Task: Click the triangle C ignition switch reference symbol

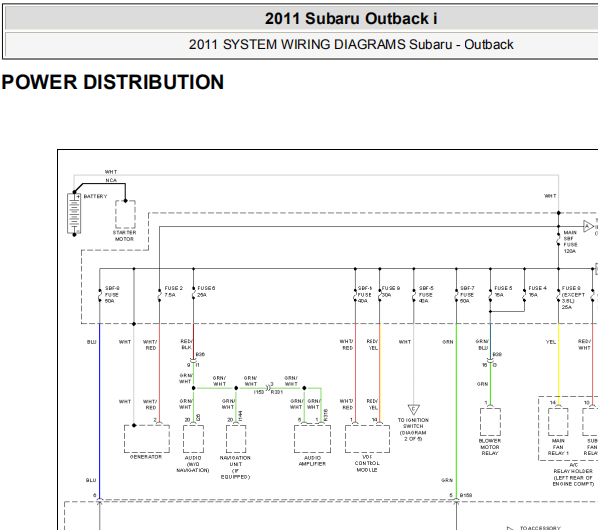Action: [x=413, y=409]
